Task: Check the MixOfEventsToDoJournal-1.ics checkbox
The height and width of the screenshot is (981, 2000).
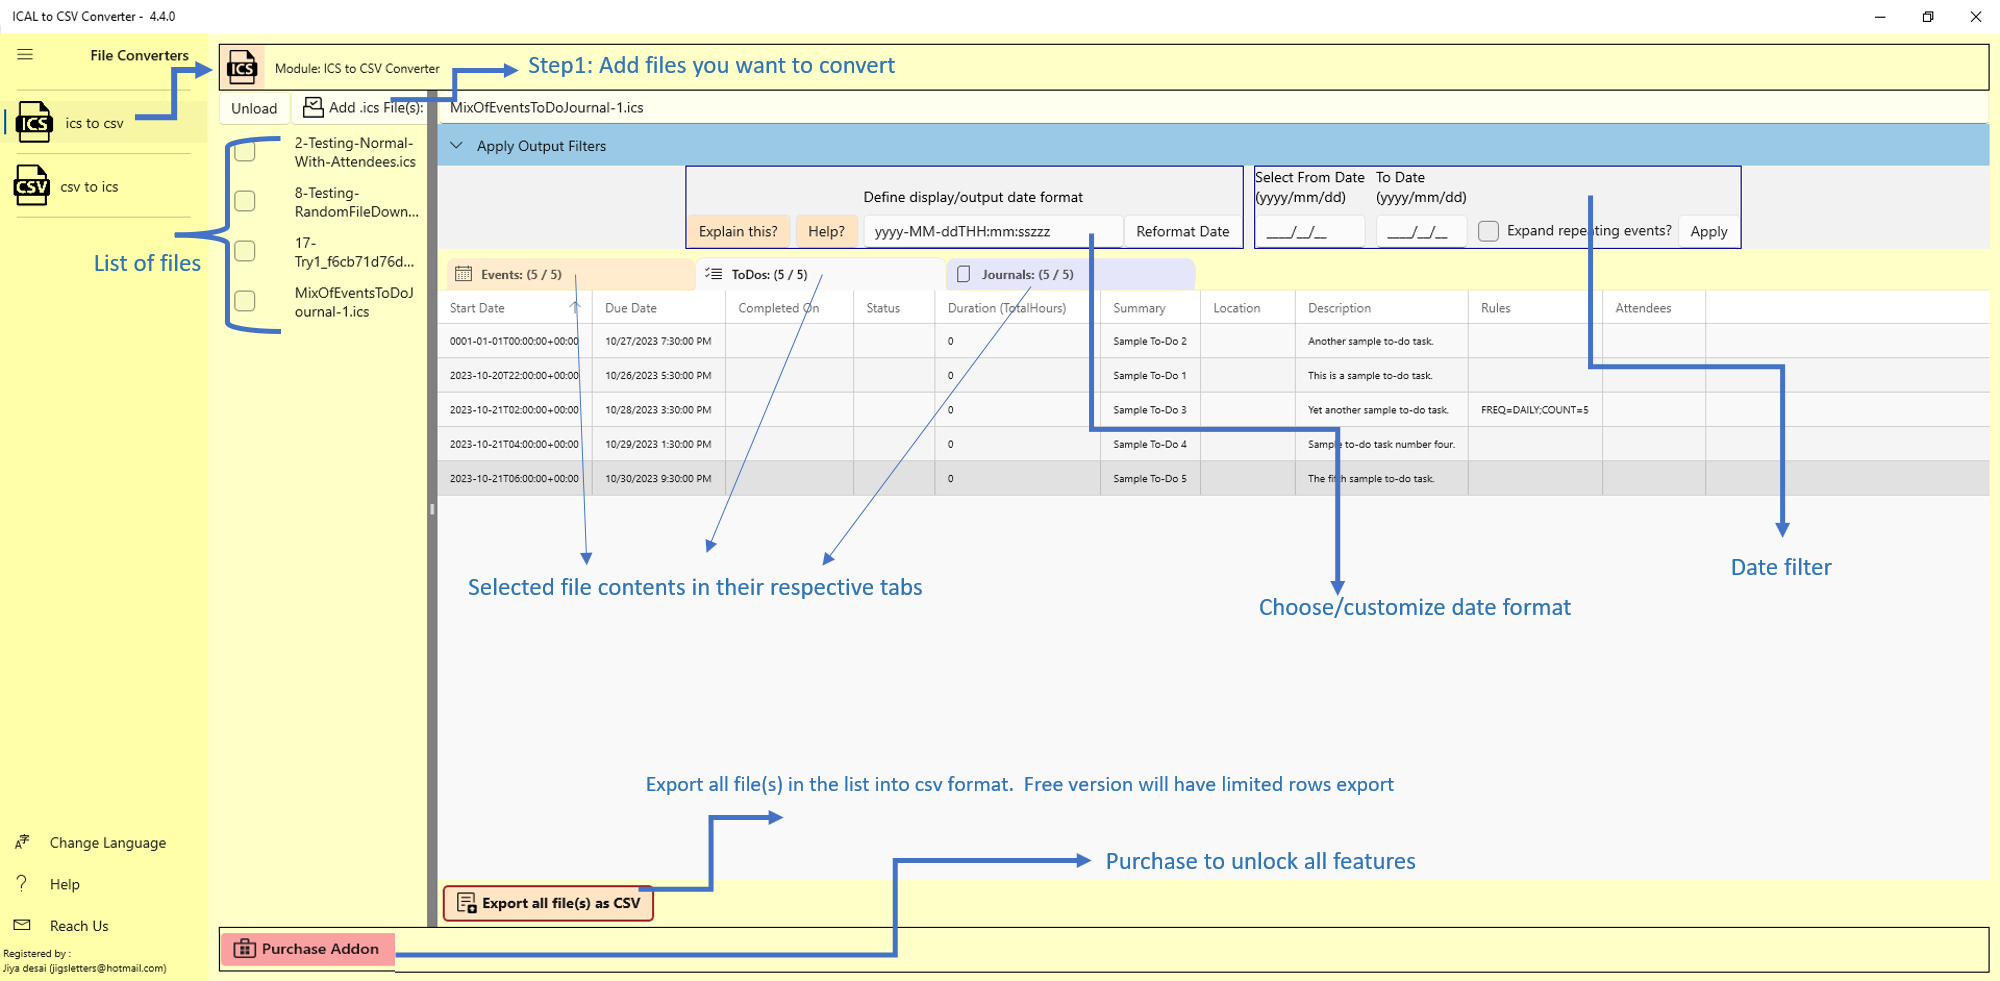Action: [245, 301]
